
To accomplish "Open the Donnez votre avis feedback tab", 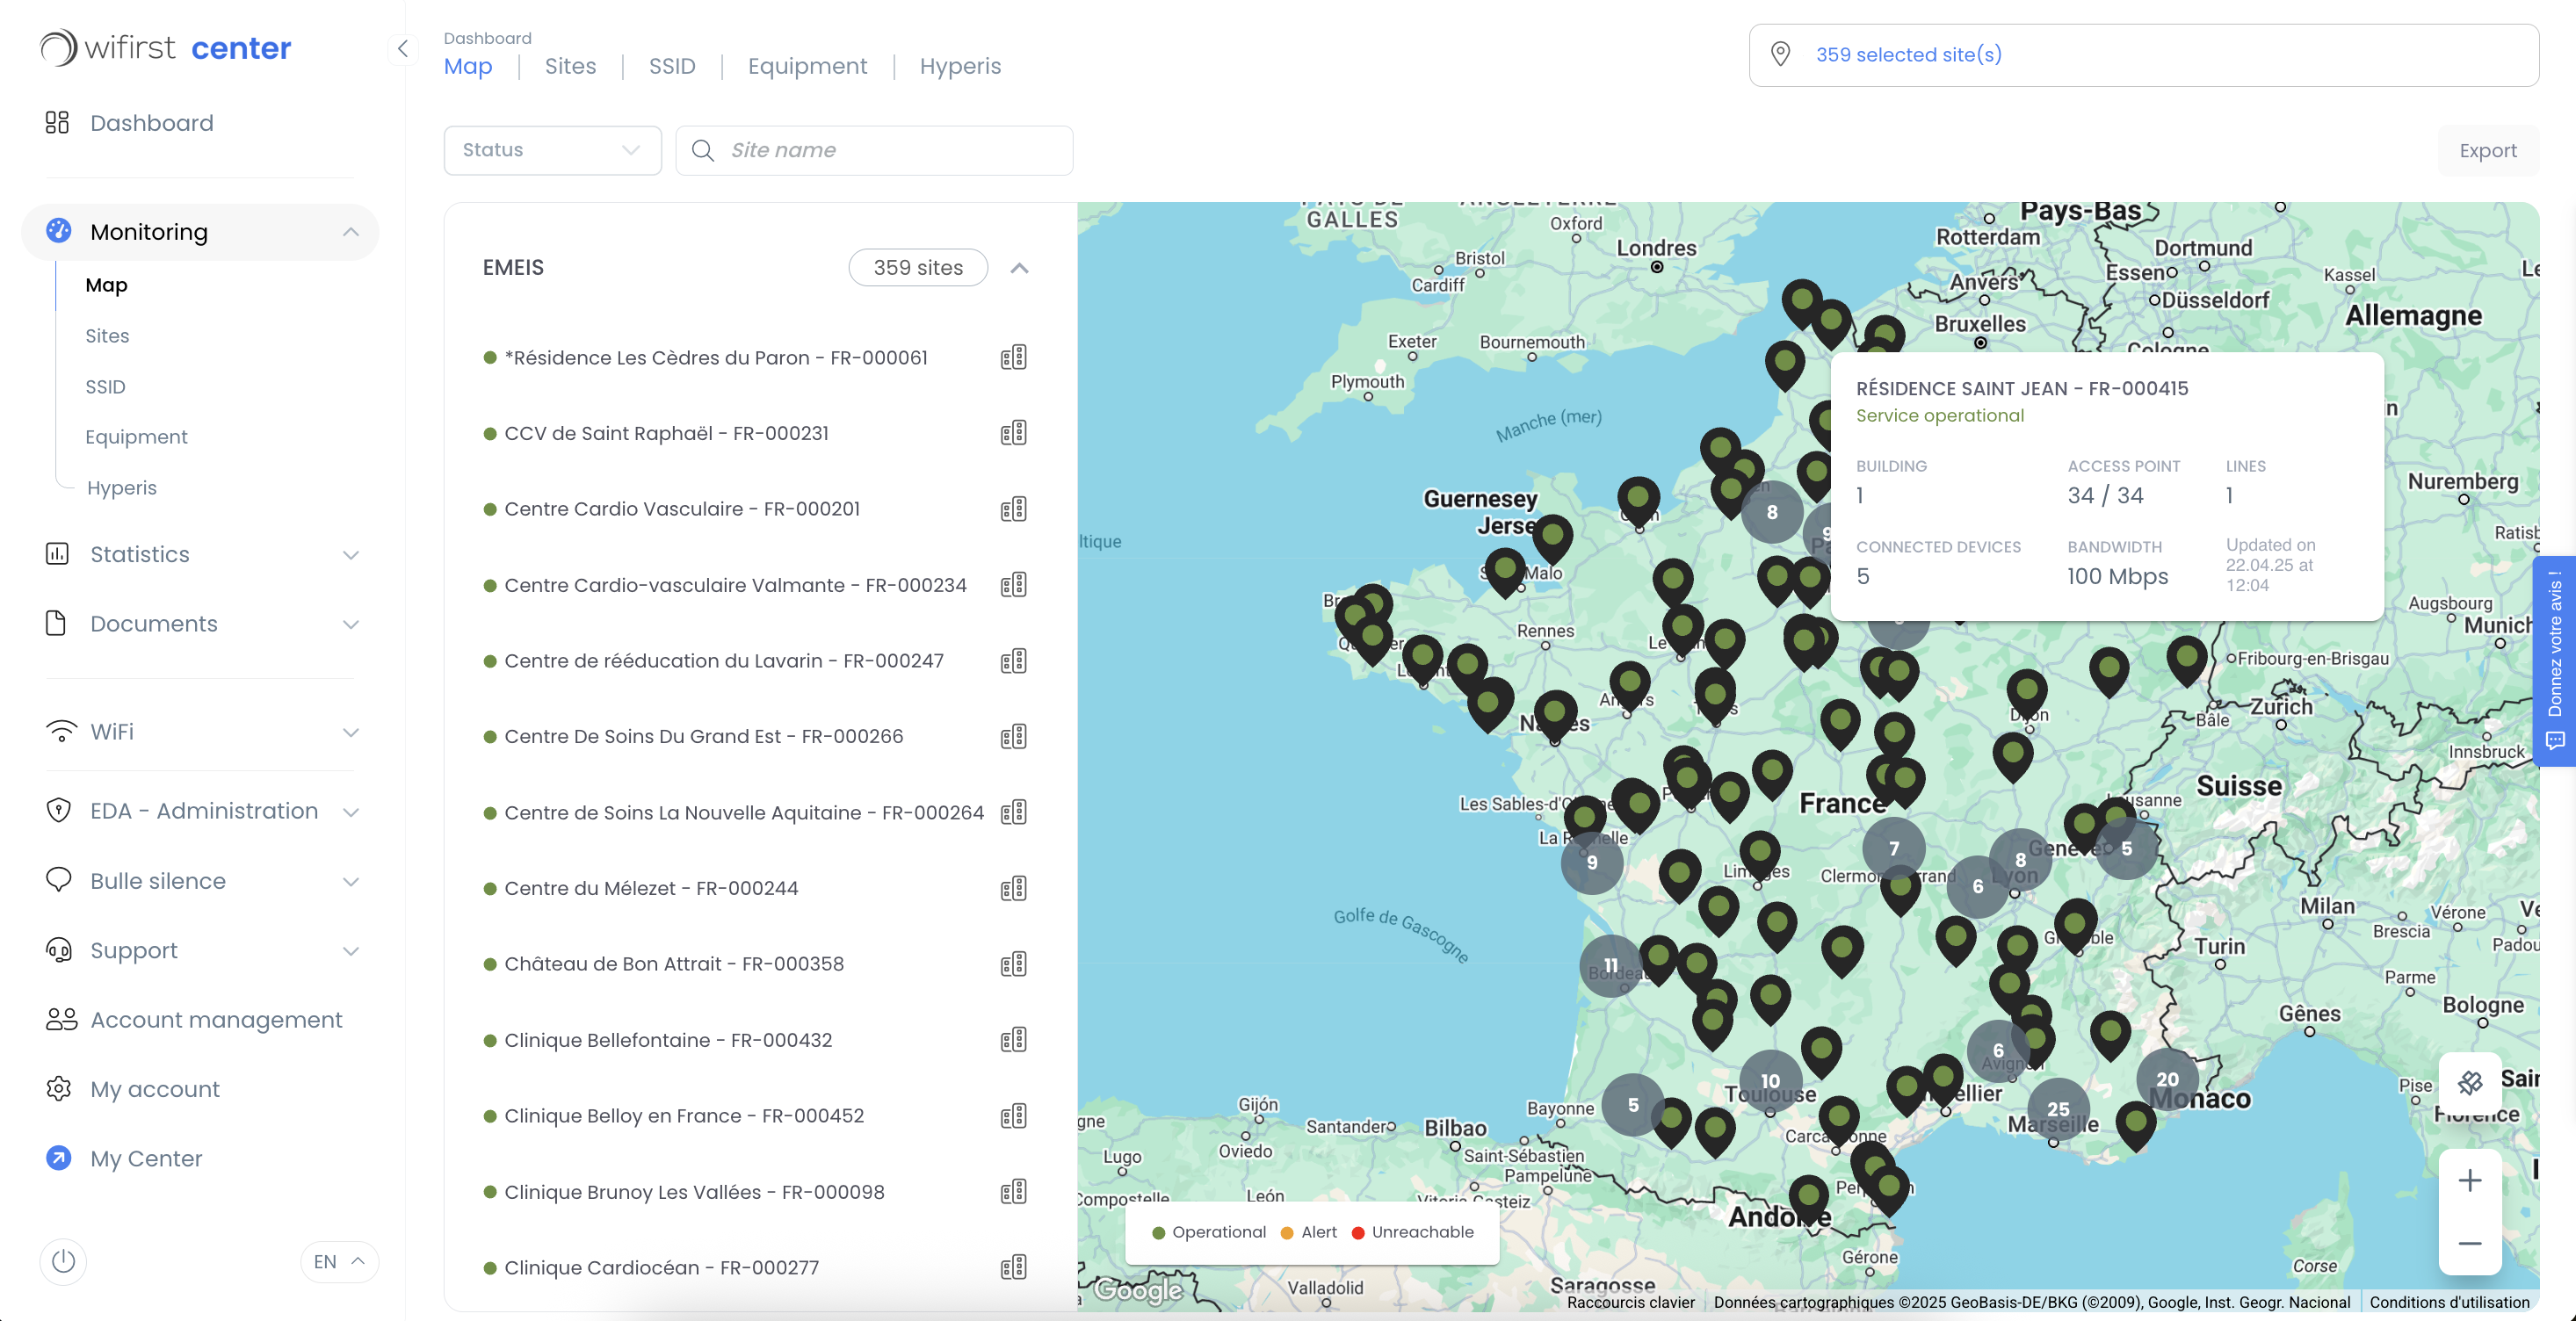I will 2555,660.
